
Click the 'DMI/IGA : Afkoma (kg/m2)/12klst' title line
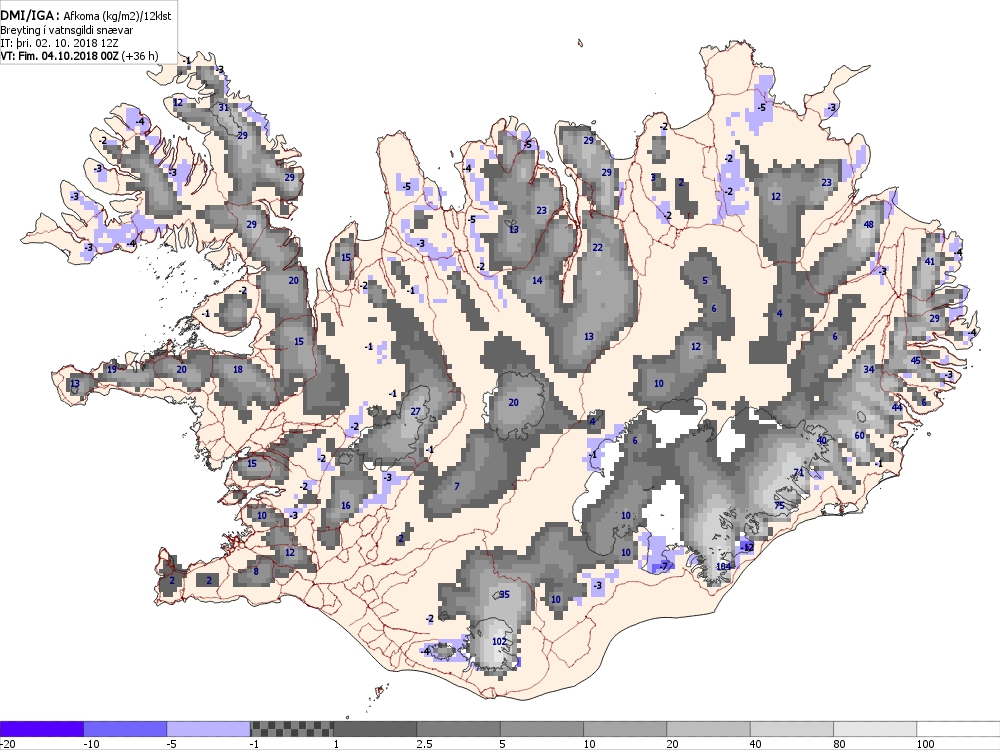click(x=86, y=16)
